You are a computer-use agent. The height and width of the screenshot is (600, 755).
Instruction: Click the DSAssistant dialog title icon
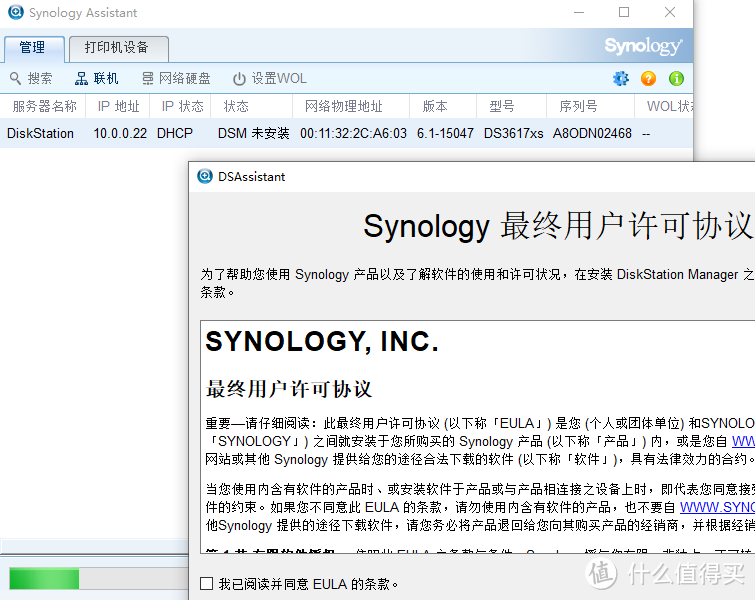click(x=205, y=176)
